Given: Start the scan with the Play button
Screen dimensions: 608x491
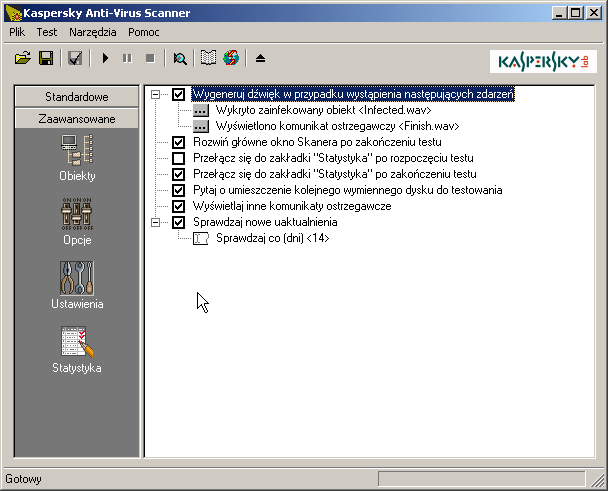Looking at the screenshot, I should click(105, 59).
